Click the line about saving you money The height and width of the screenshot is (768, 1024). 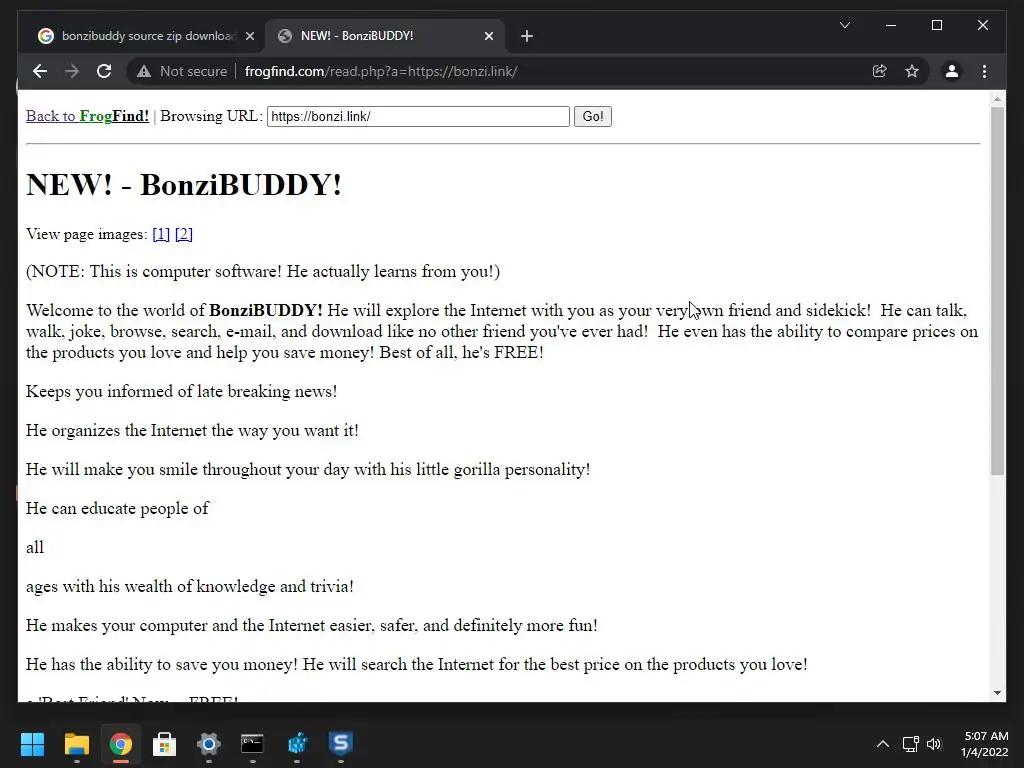click(417, 665)
